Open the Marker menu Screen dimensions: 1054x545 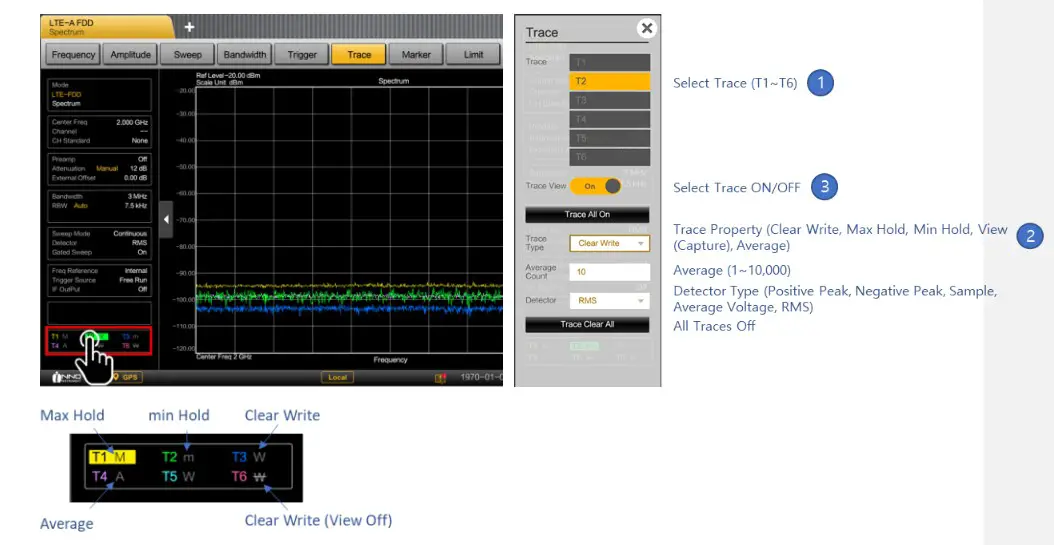point(416,54)
